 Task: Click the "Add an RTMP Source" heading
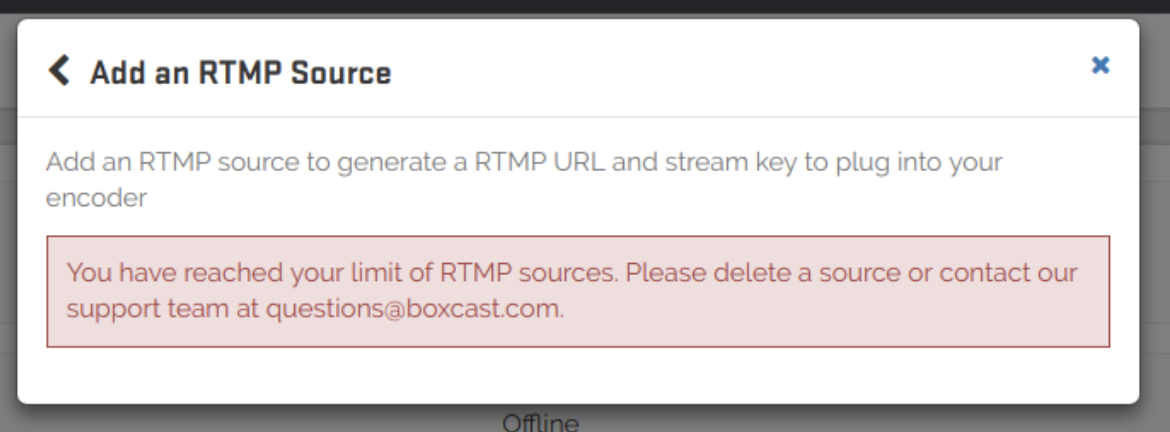[240, 73]
